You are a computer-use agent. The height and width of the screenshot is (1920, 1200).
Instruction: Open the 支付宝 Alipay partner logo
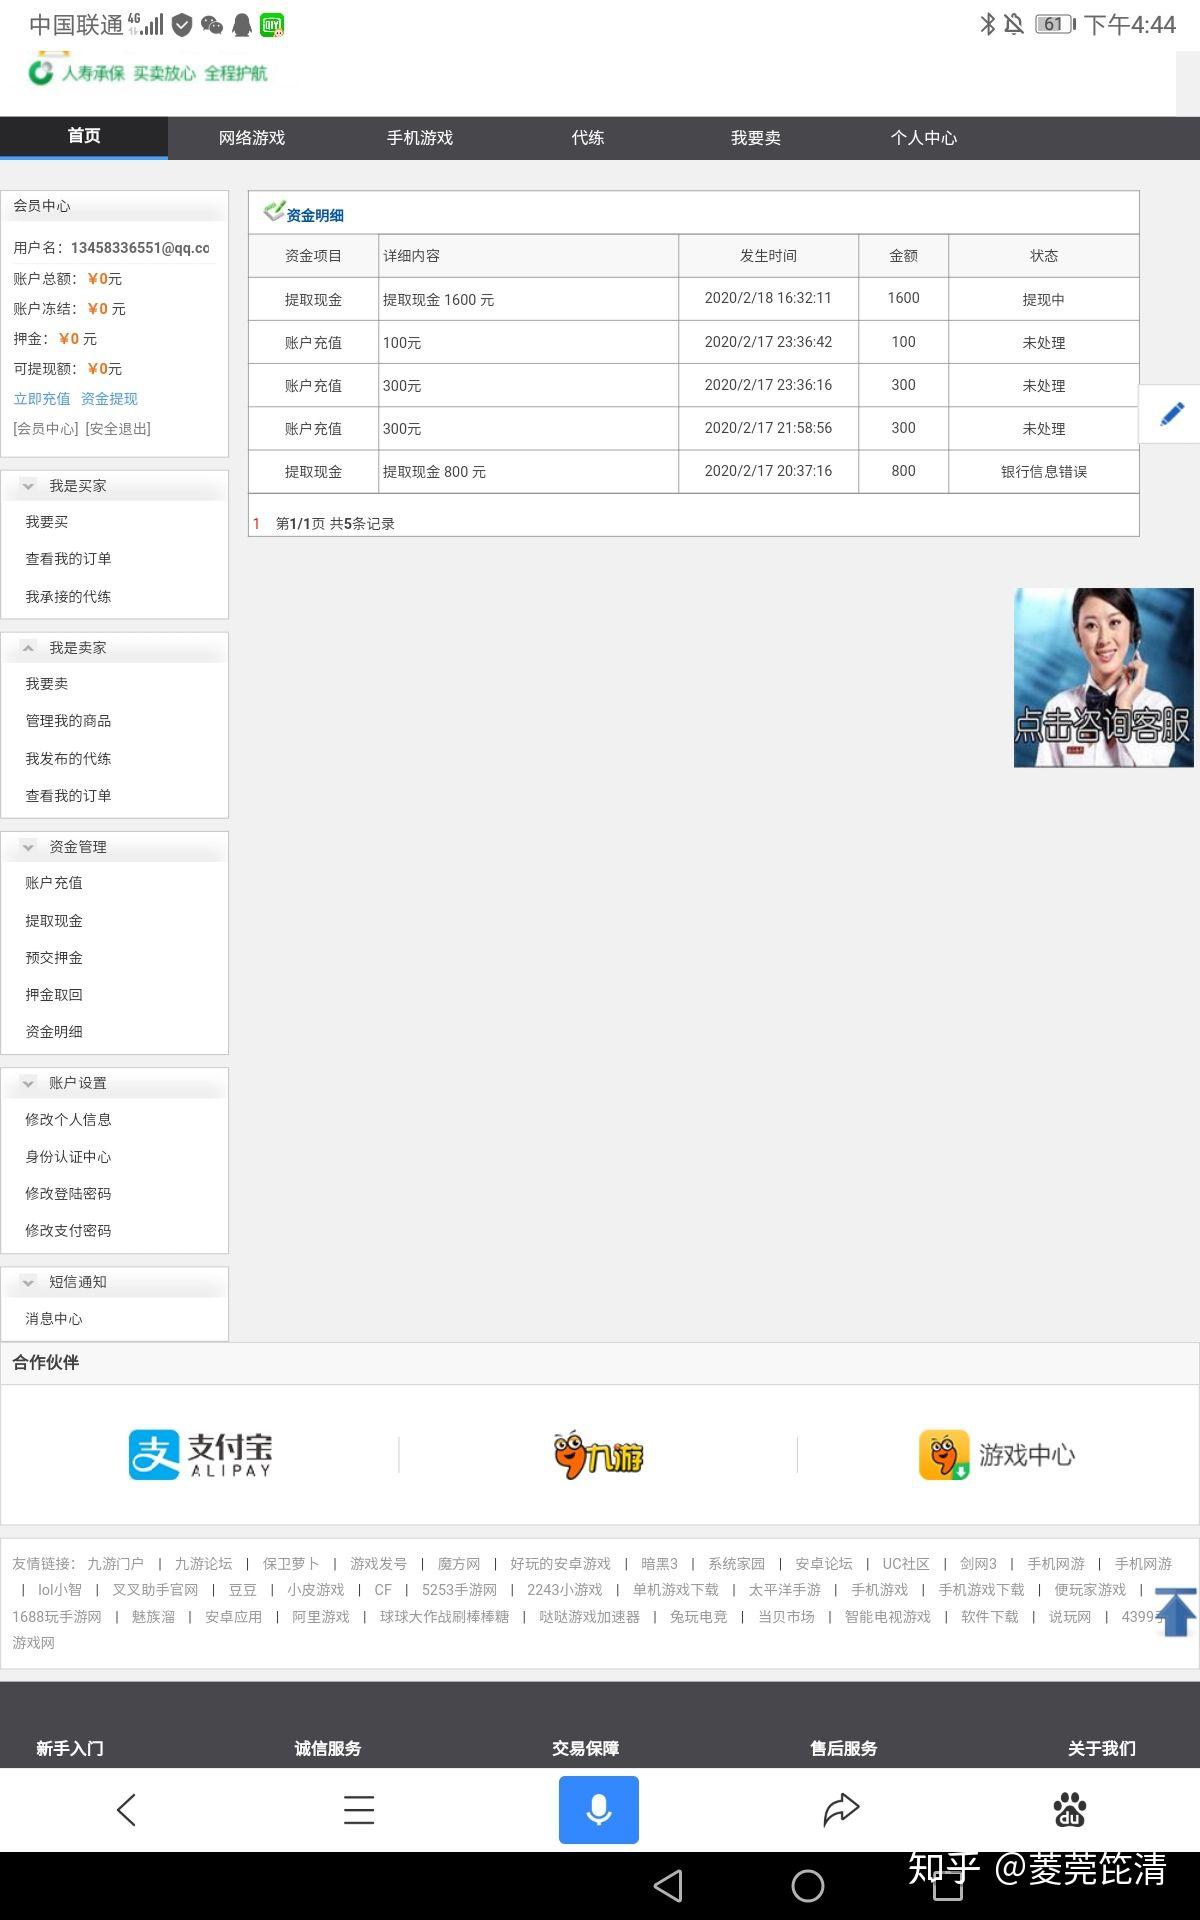pos(200,1455)
